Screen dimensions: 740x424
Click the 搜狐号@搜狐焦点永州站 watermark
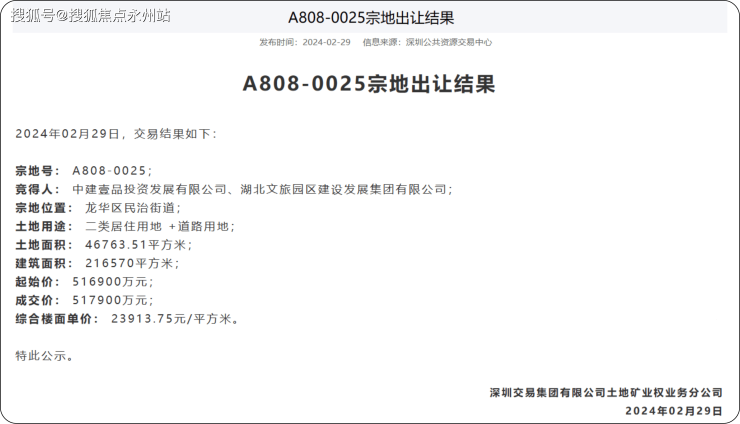point(91,15)
